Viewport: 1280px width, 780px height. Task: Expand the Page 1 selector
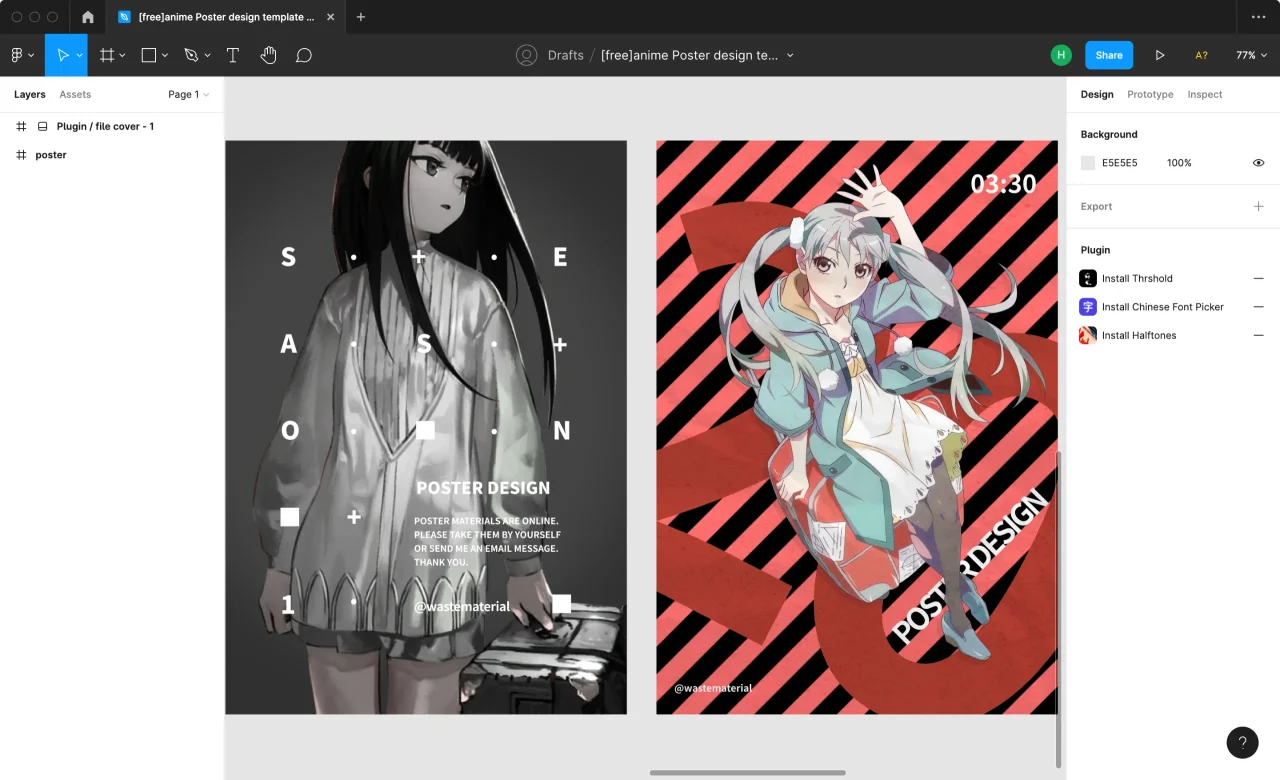coord(188,95)
